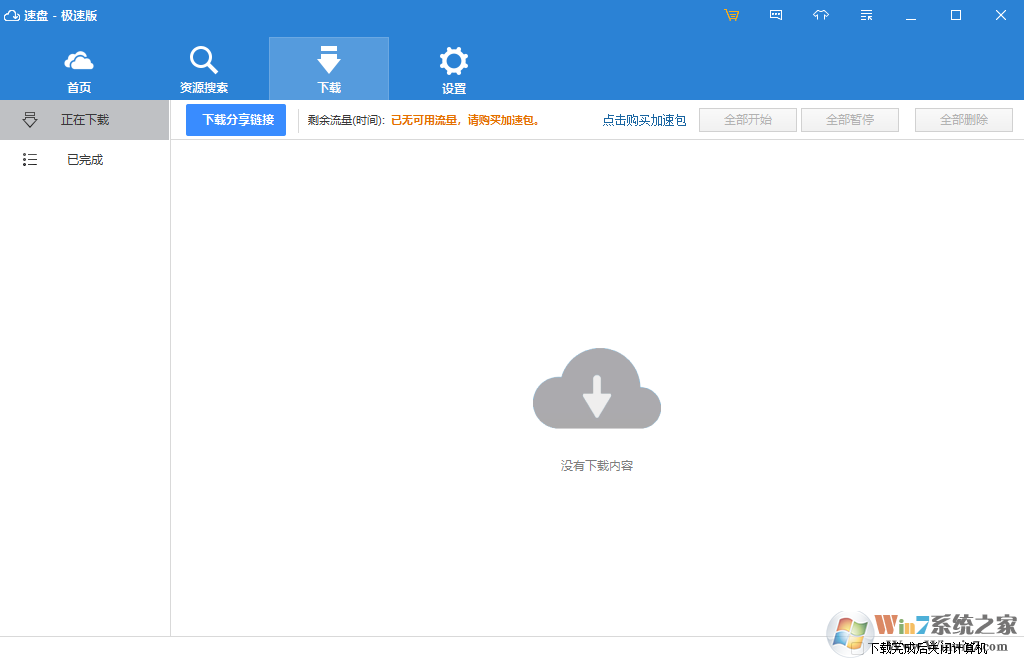Viewport: 1024px width, 660px height.
Task: Click the 速盘 cloud logo in title bar
Action: 12,15
